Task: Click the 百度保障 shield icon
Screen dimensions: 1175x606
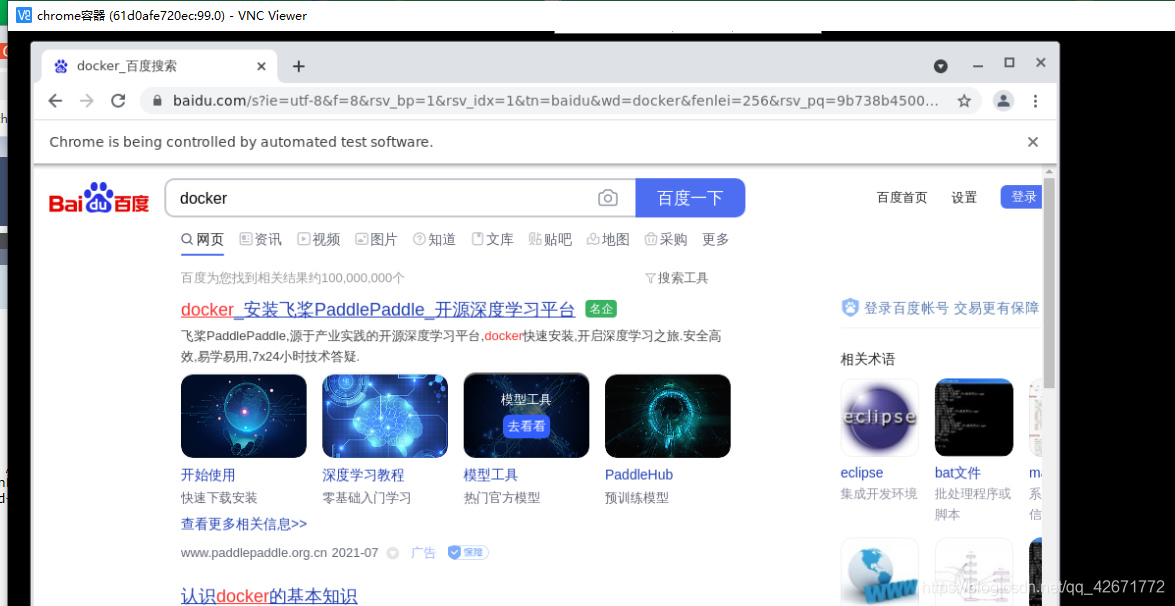Action: [453, 551]
